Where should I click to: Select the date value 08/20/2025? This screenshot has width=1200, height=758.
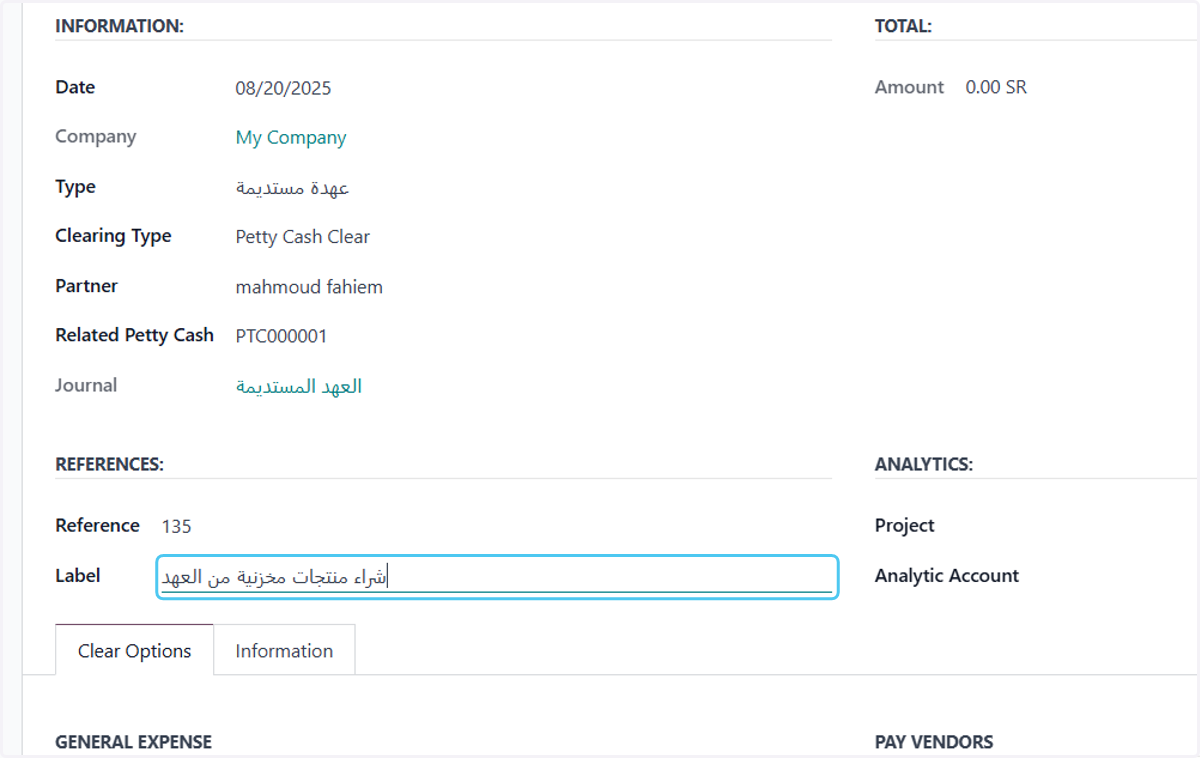pyautogui.click(x=283, y=88)
